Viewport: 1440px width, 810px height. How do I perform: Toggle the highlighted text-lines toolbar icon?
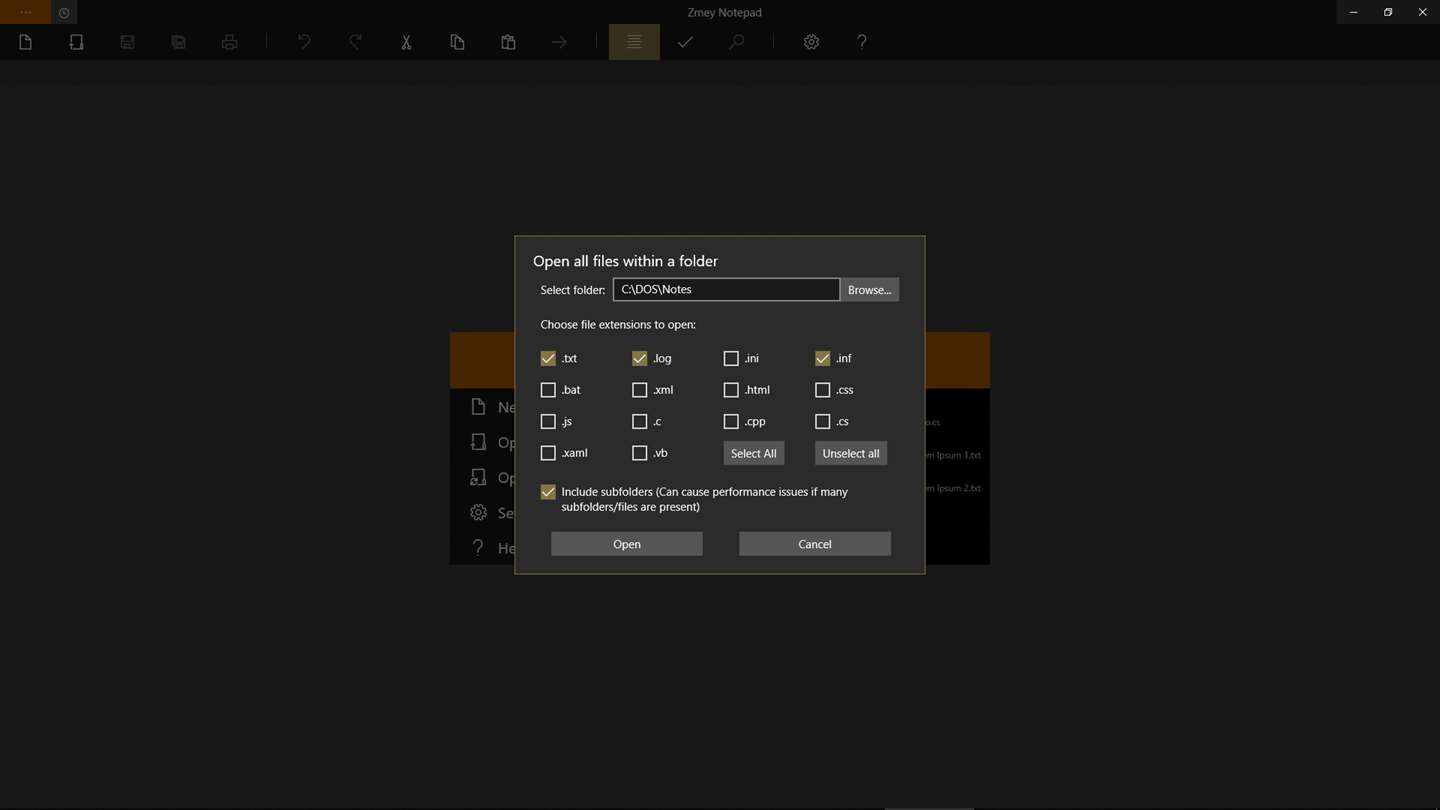(x=634, y=42)
